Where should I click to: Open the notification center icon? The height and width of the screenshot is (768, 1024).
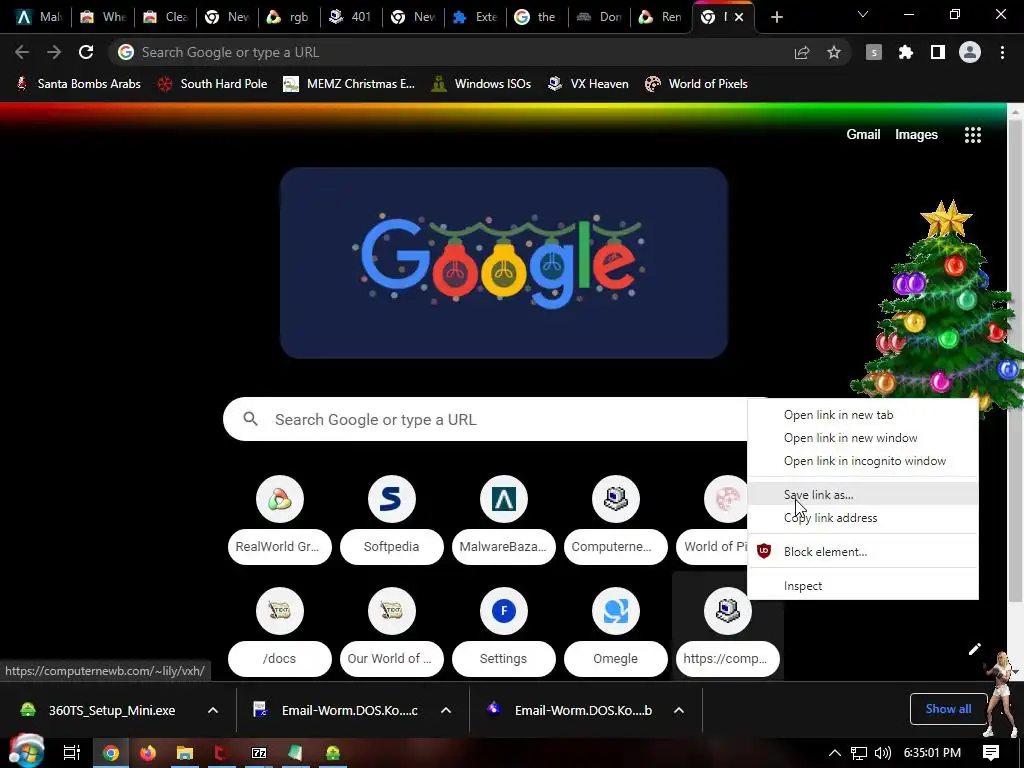coord(991,753)
